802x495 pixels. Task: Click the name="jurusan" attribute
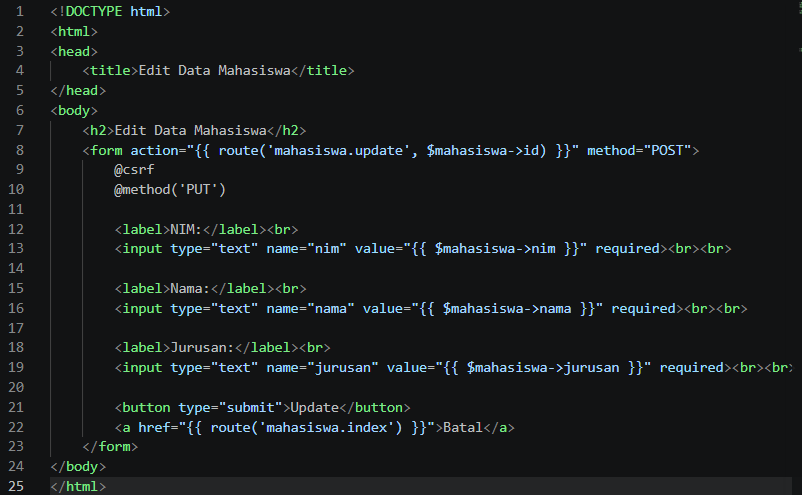(322, 368)
